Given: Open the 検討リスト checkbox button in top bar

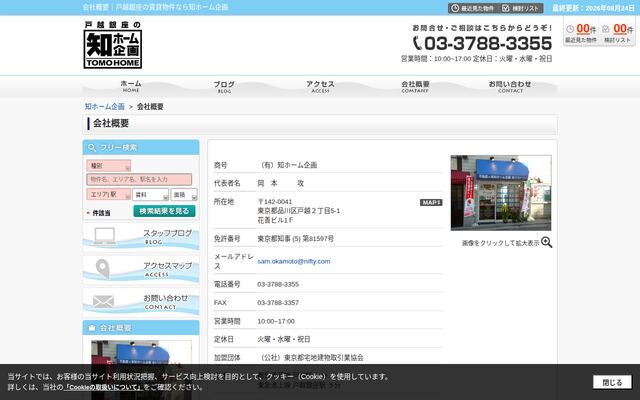Looking at the screenshot, I should tap(521, 8).
